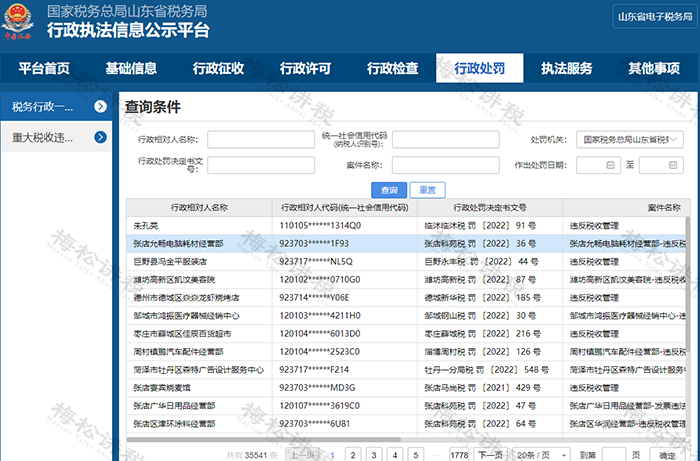Open the end date calendar icon
This screenshot has height=461, width=700.
coord(673,165)
